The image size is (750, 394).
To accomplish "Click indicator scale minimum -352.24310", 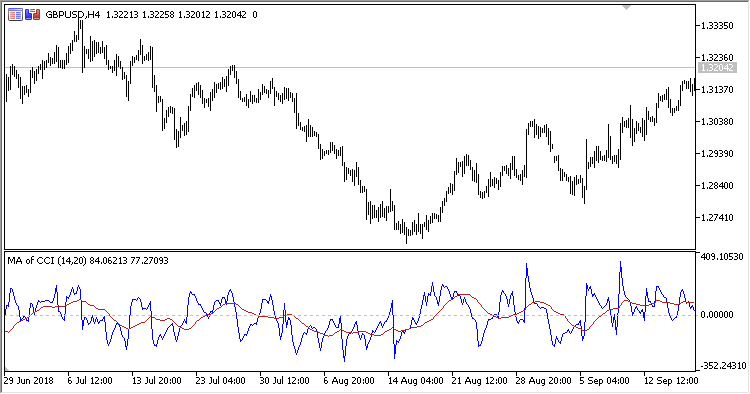I will coord(723,366).
